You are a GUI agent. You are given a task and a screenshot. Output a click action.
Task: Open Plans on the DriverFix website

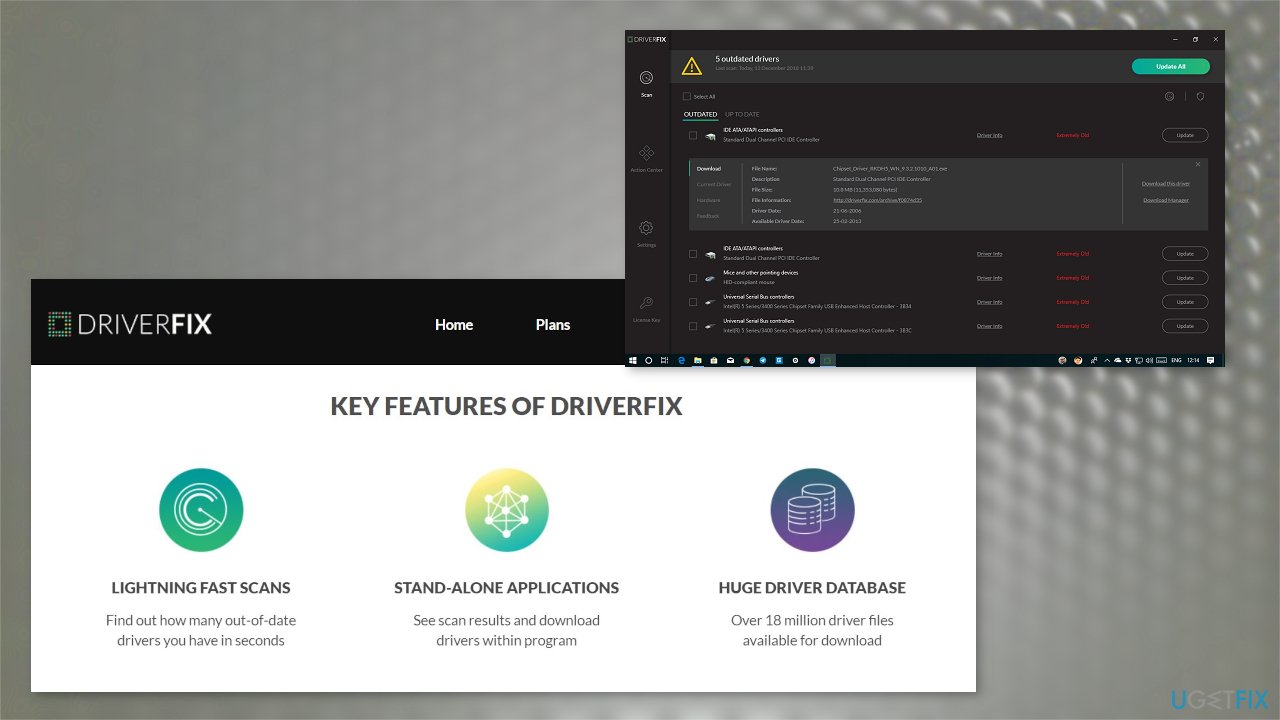[x=553, y=324]
